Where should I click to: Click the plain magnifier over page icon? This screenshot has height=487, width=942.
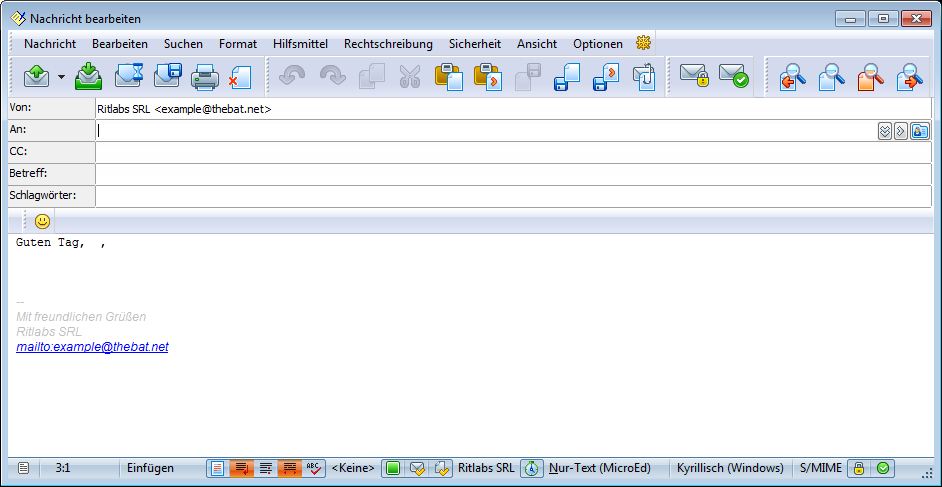(x=831, y=77)
